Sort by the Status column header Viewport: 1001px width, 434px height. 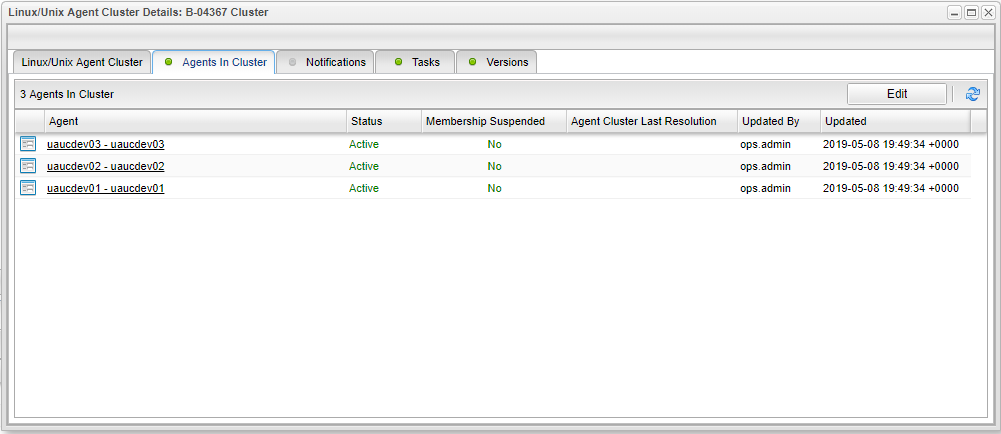point(383,121)
